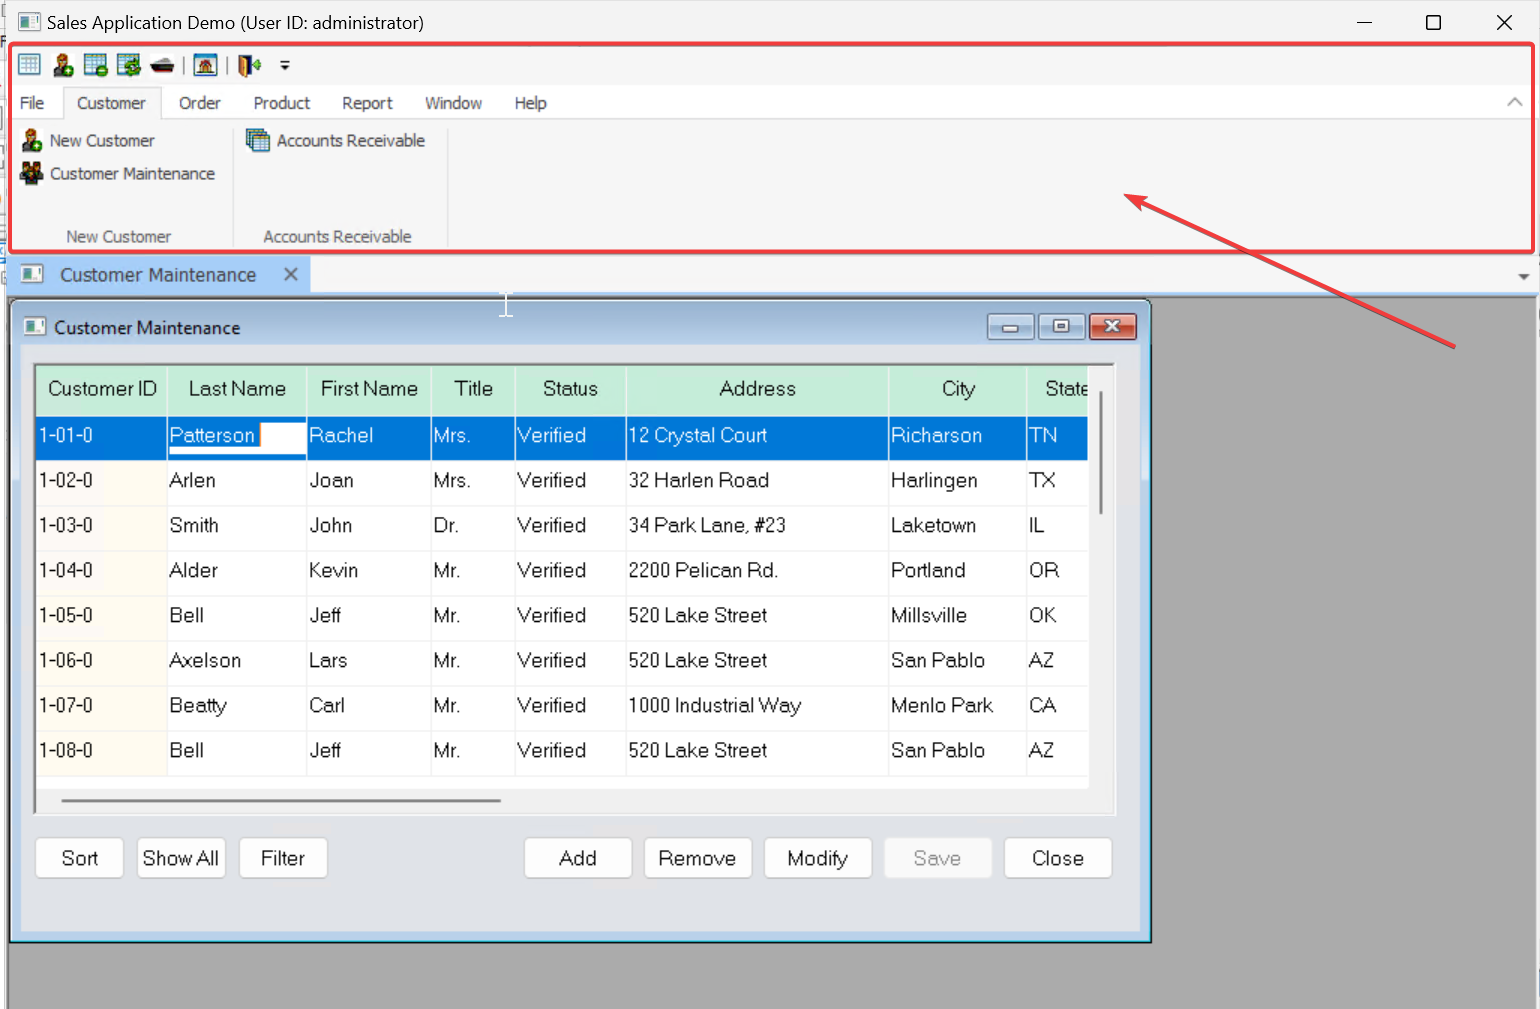Open Customer Maintenance from the ribbon

click(x=119, y=174)
